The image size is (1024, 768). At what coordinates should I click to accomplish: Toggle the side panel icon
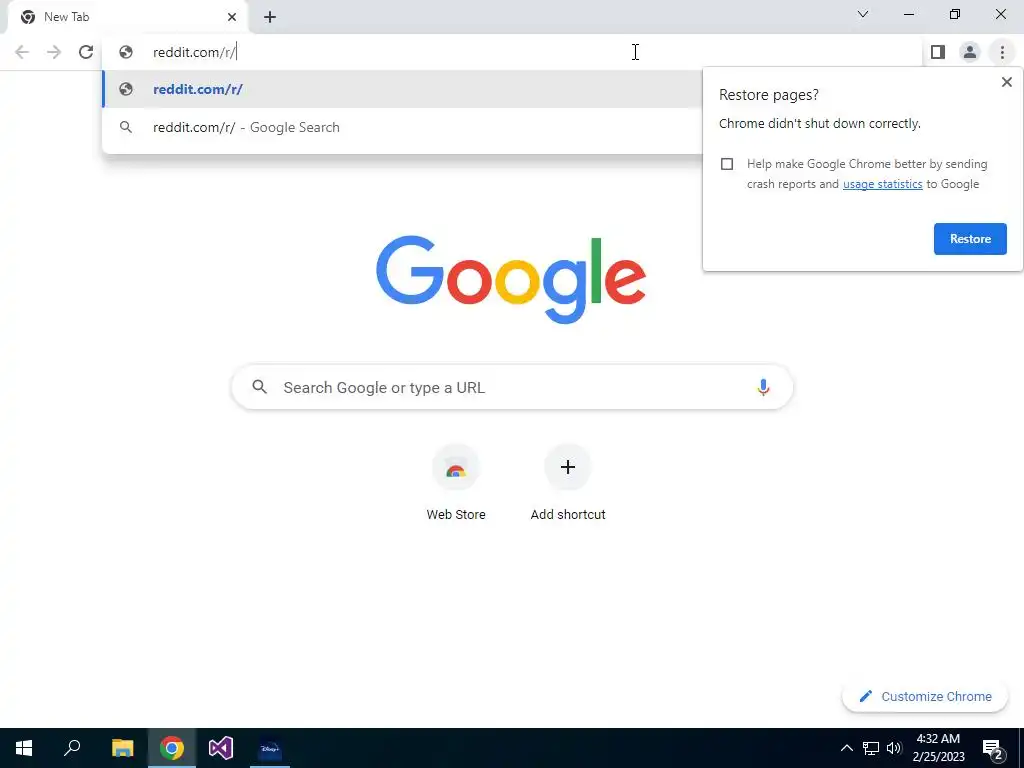click(938, 52)
